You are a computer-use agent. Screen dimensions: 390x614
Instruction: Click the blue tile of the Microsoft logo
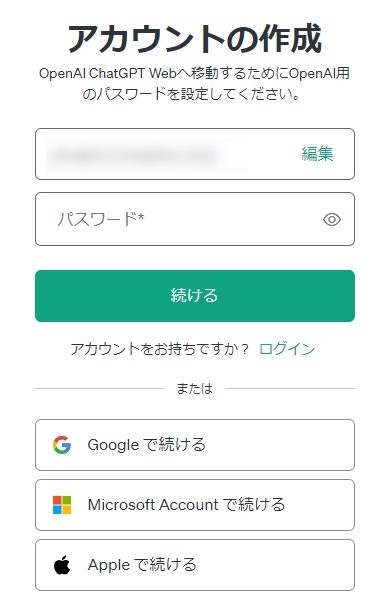(x=57, y=509)
